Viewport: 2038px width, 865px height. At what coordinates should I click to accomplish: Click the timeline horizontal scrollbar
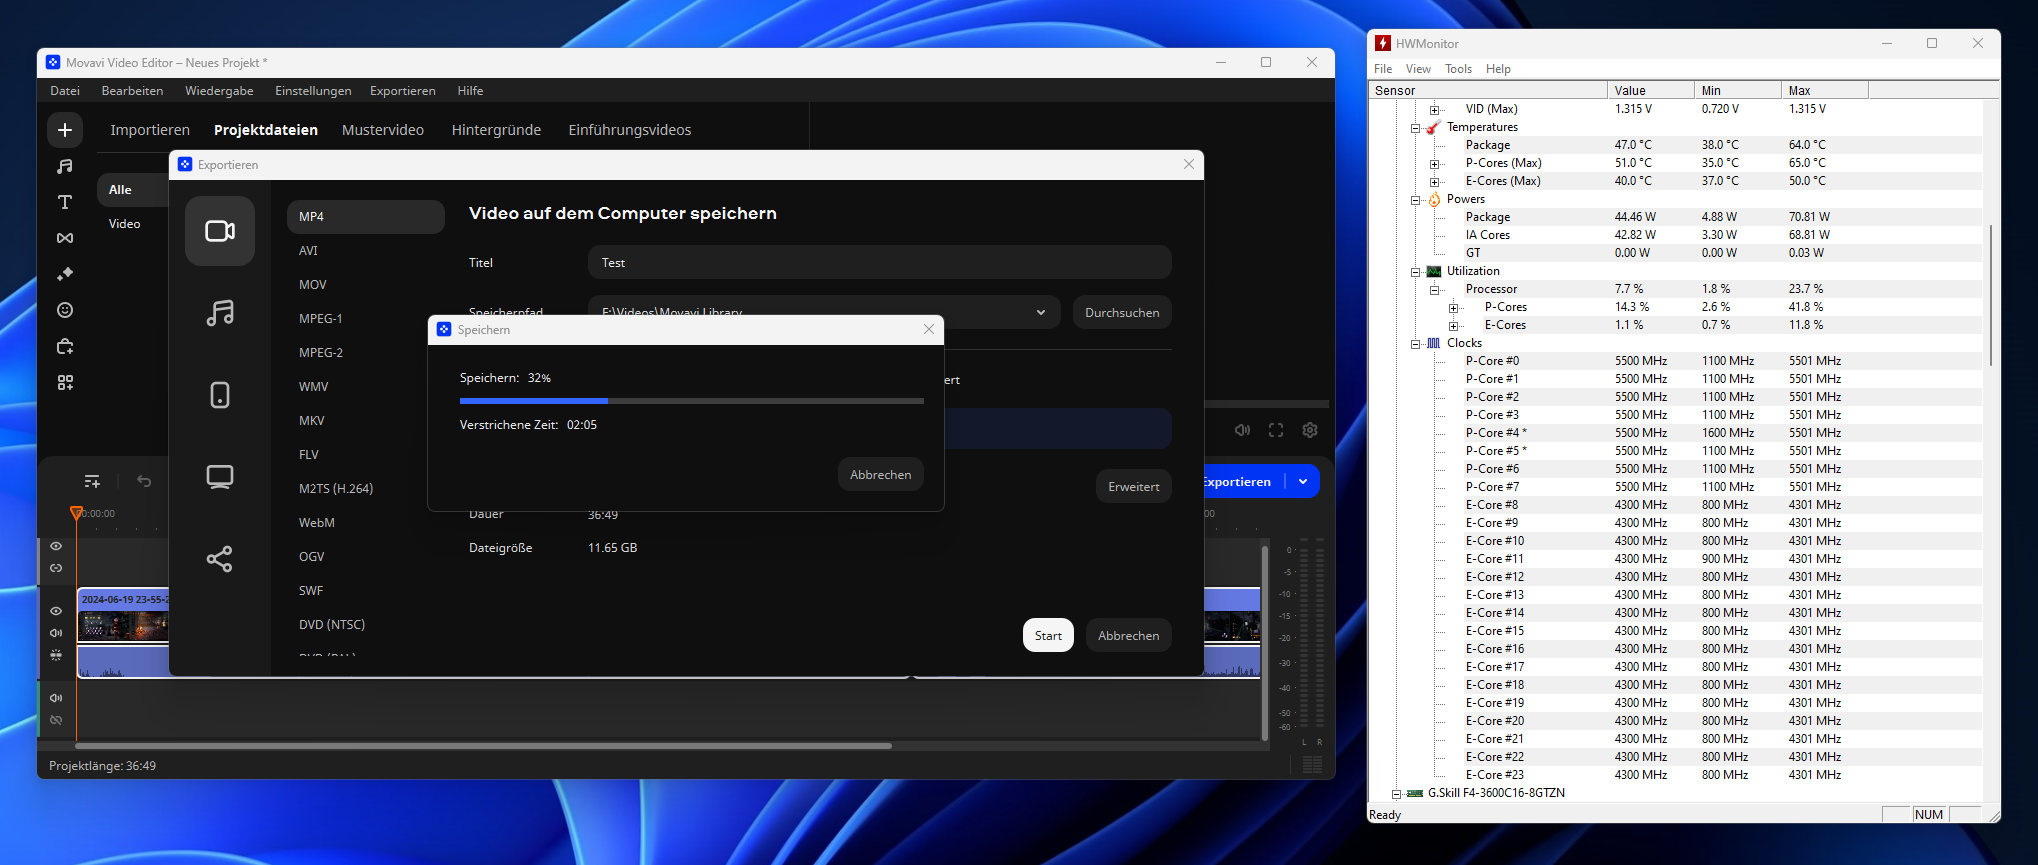click(x=483, y=746)
